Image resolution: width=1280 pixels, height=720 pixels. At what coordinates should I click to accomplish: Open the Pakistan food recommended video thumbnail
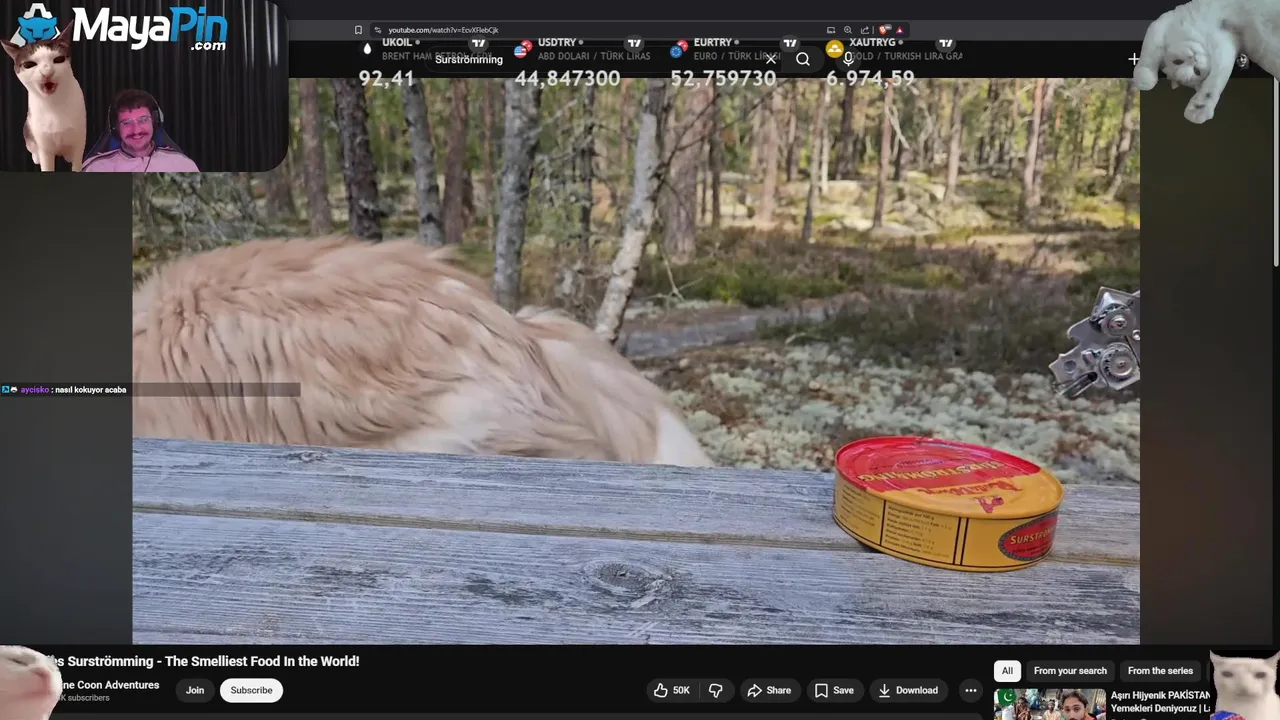pos(1049,704)
